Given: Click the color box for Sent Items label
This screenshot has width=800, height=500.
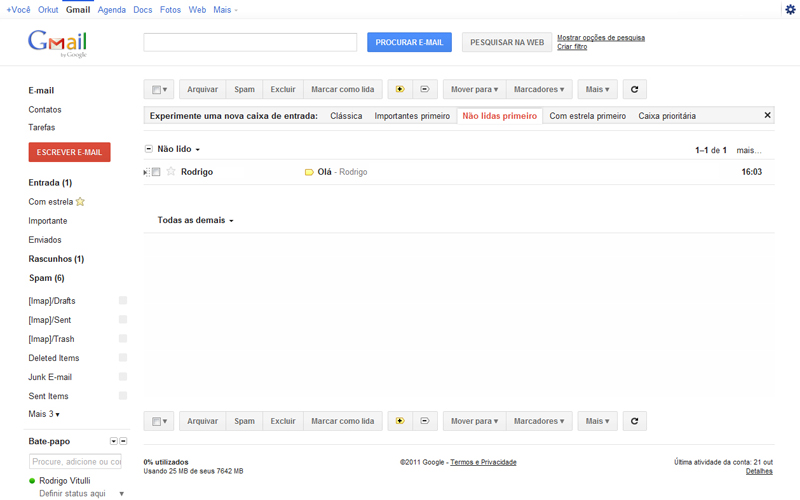Looking at the screenshot, I should 123,396.
